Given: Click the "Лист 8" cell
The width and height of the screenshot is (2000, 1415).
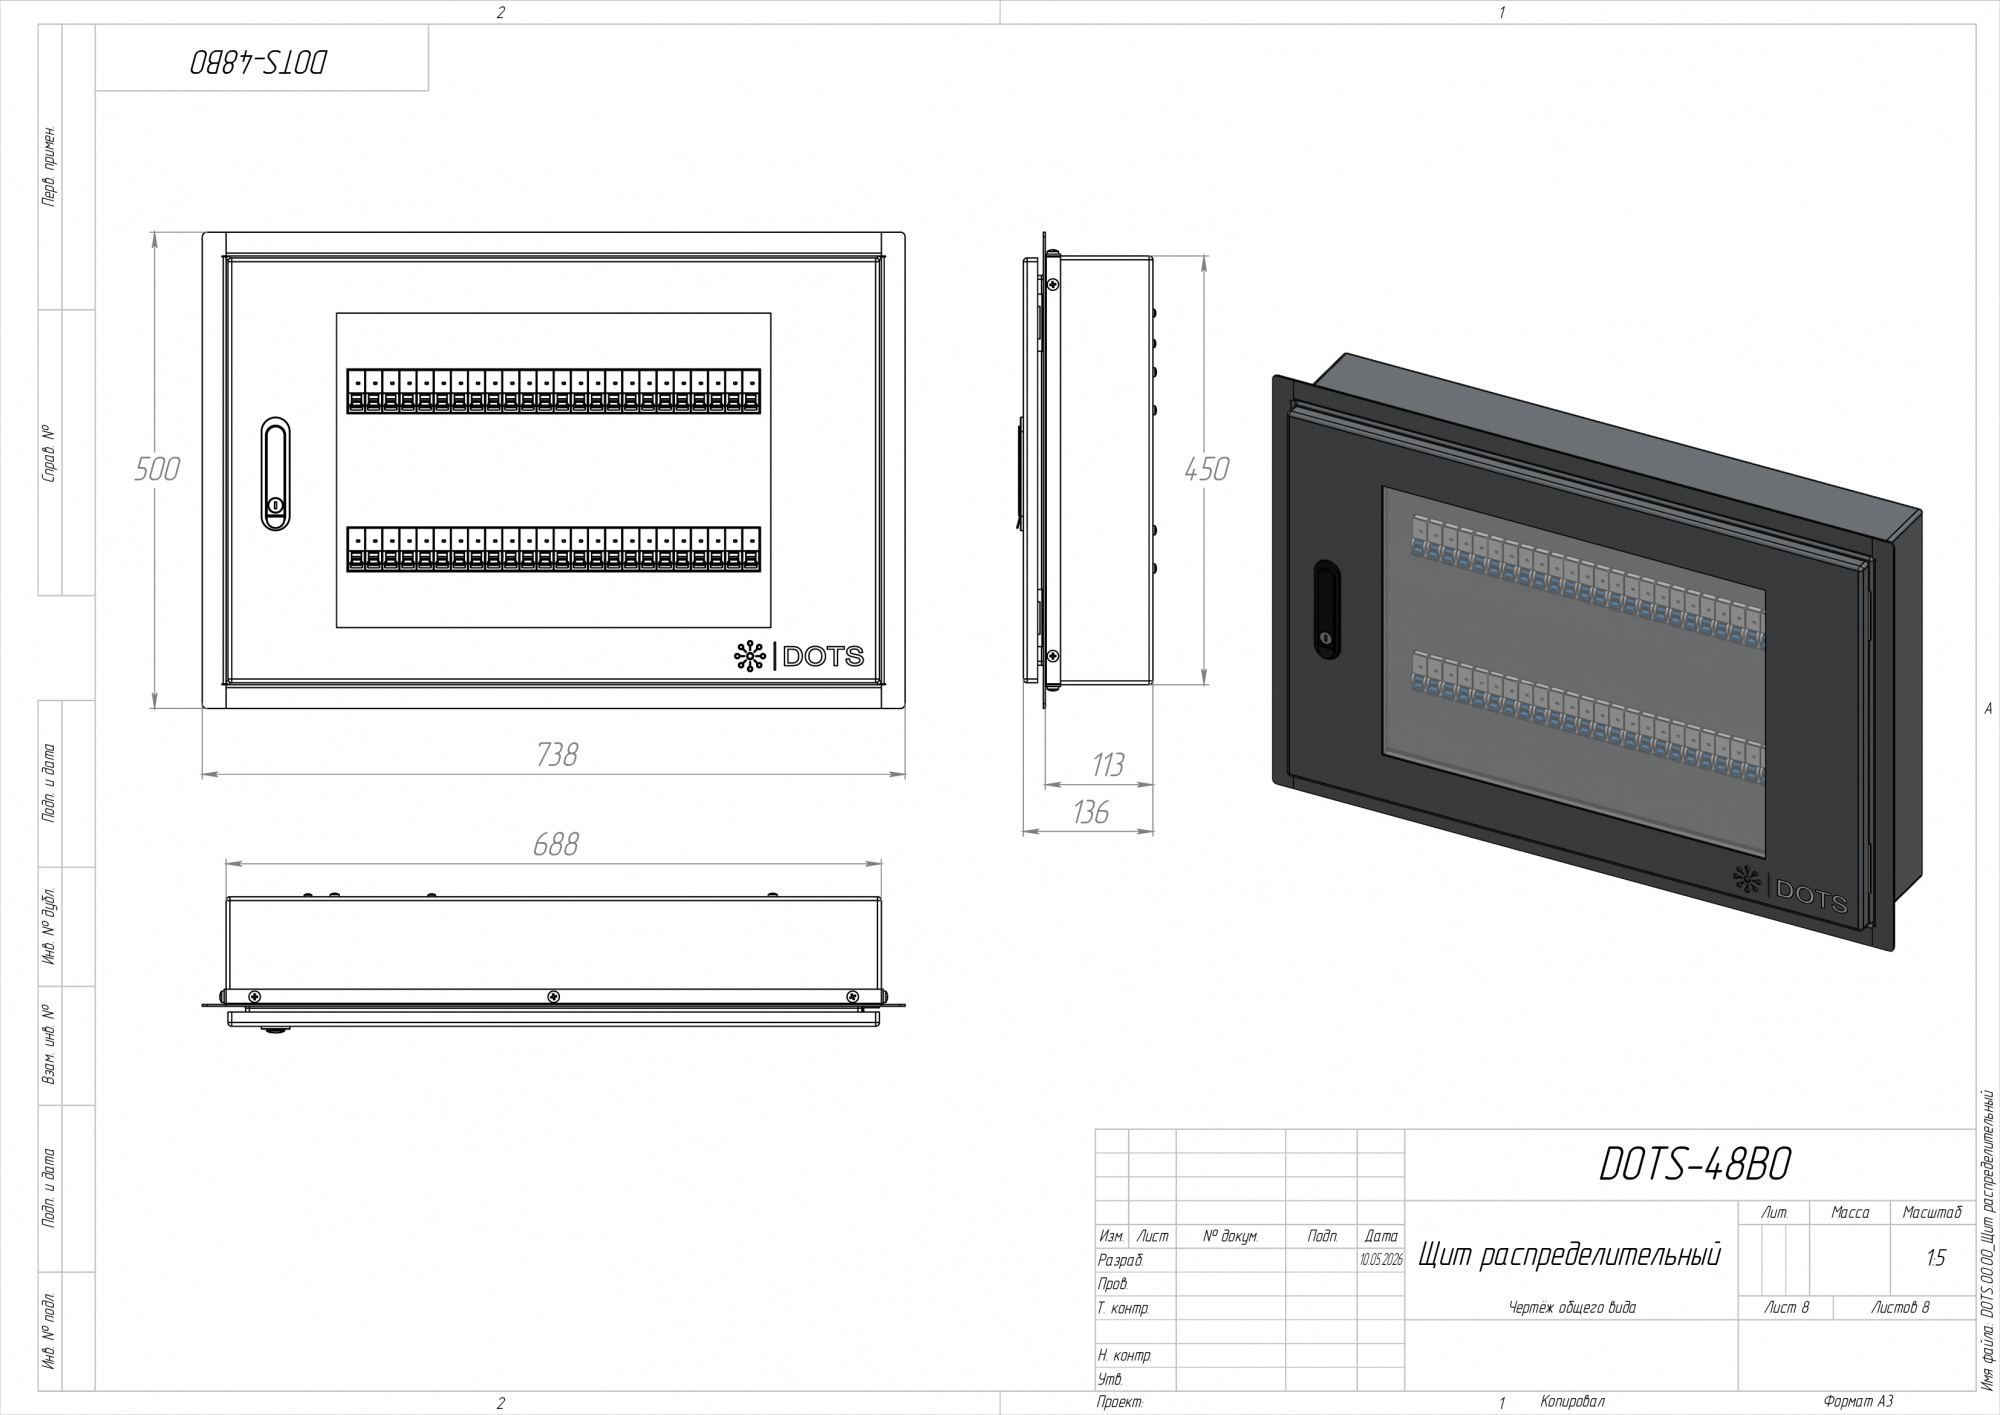Looking at the screenshot, I should 1787,1308.
